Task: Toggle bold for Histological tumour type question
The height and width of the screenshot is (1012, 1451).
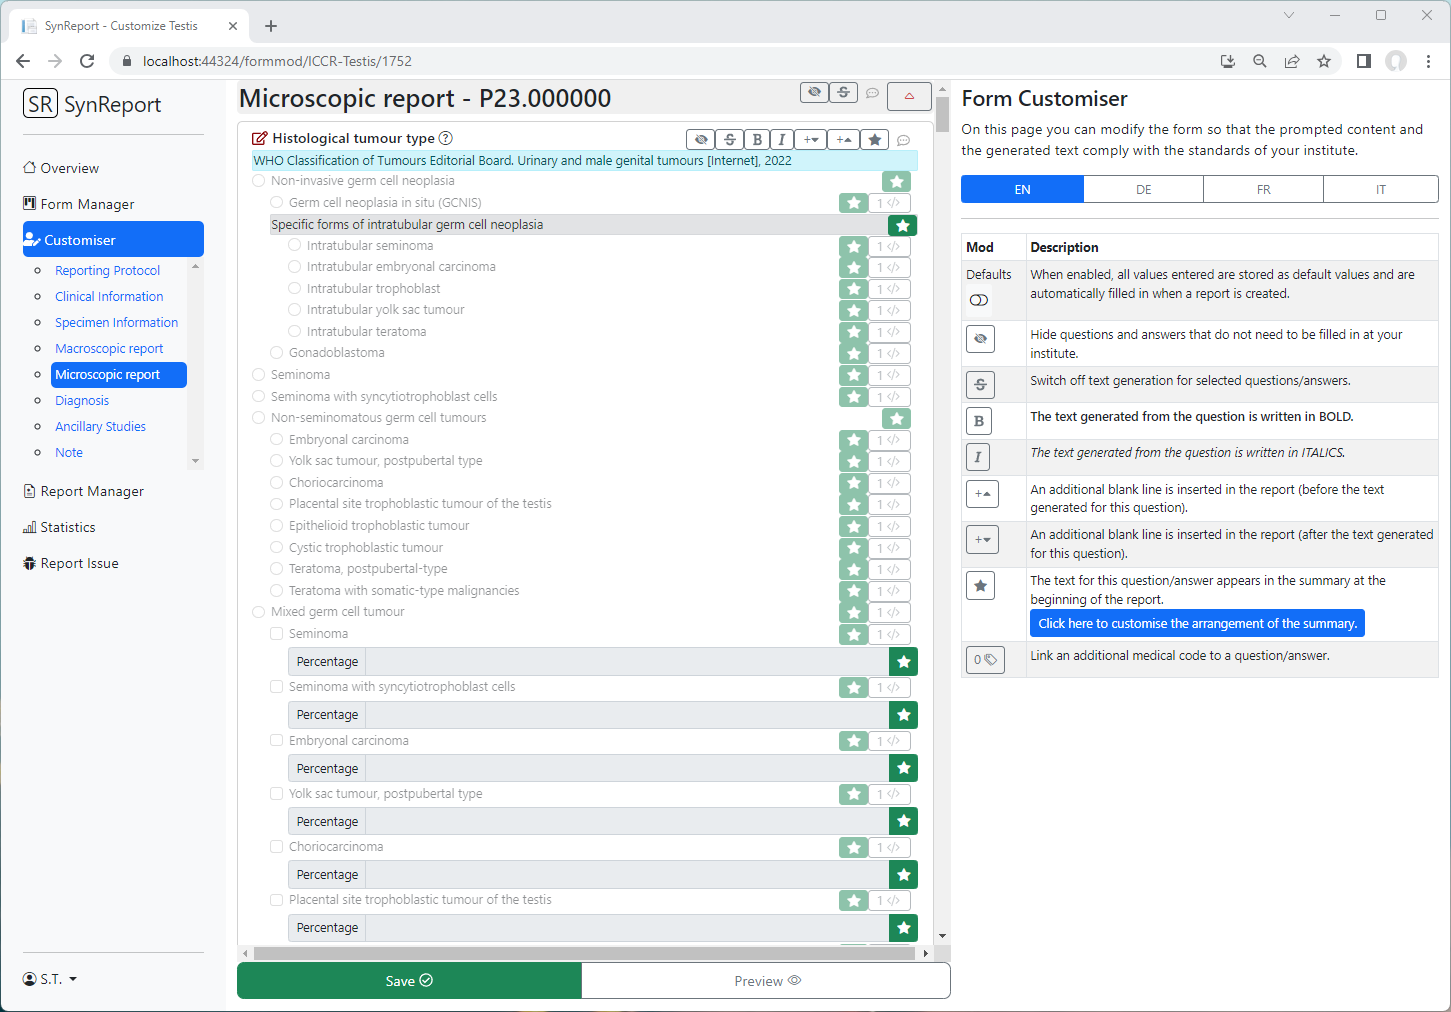Action: (x=757, y=140)
